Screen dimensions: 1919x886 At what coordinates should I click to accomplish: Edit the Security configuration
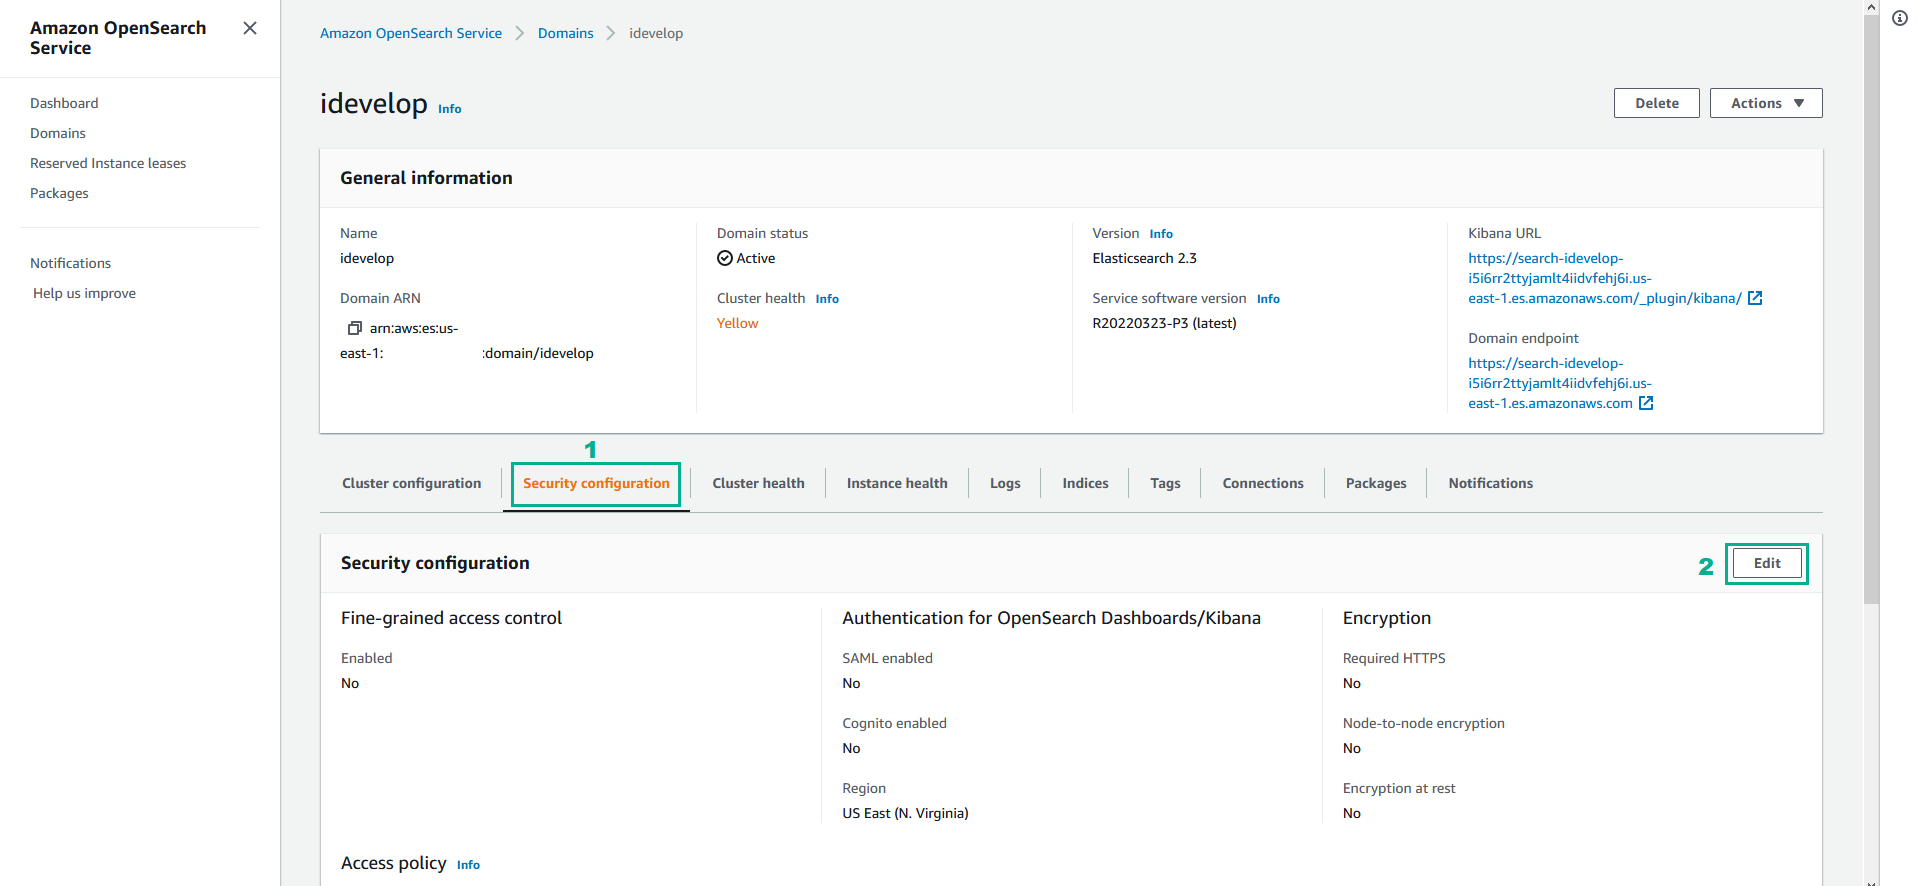click(x=1767, y=563)
